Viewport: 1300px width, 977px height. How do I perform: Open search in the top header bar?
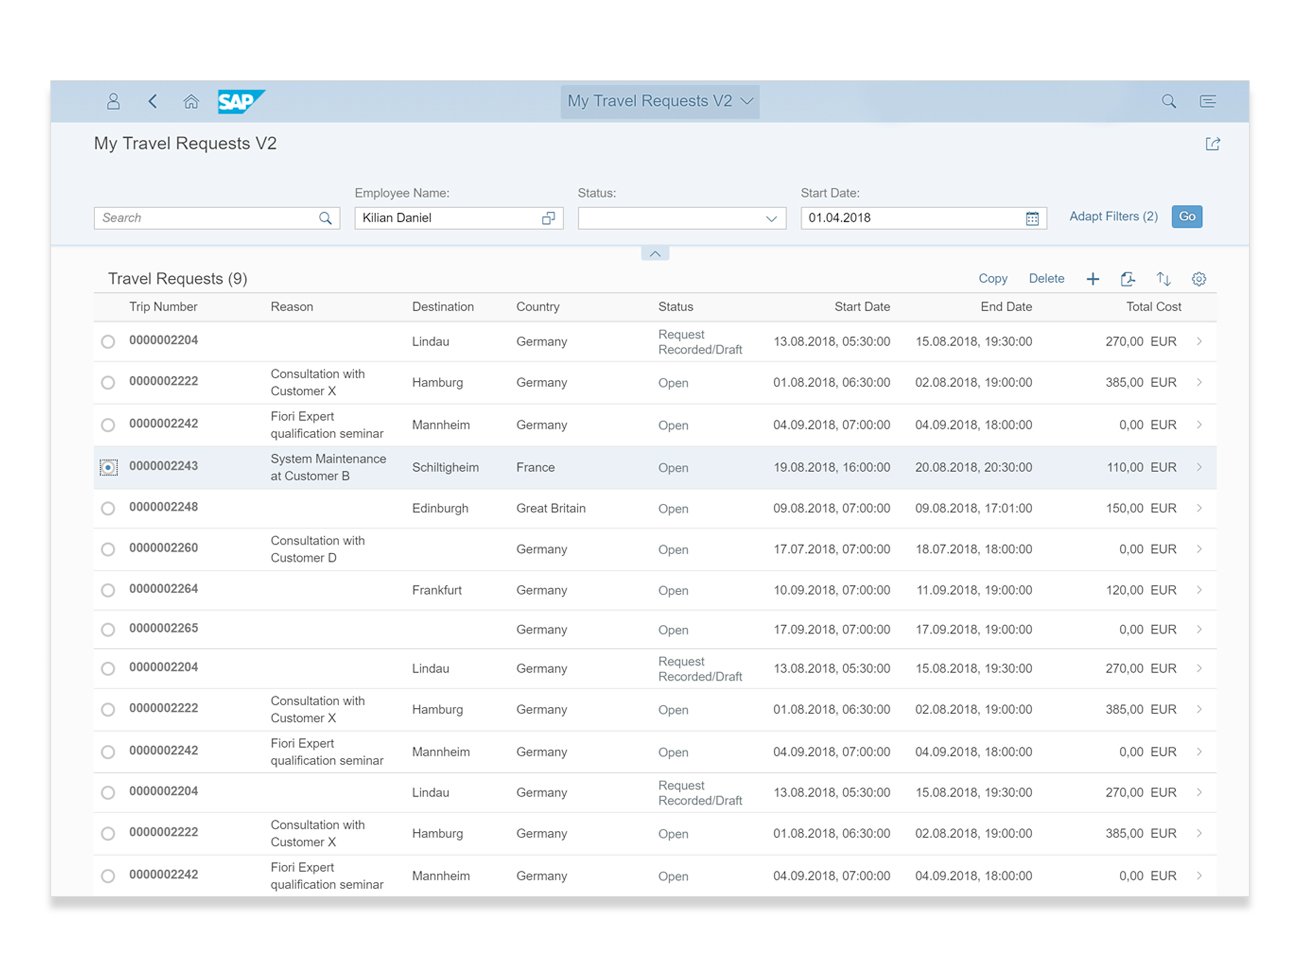pos(1168,101)
